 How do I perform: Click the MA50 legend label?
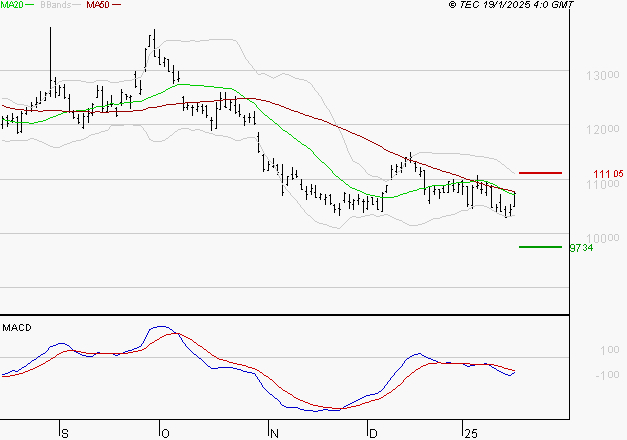pos(98,6)
